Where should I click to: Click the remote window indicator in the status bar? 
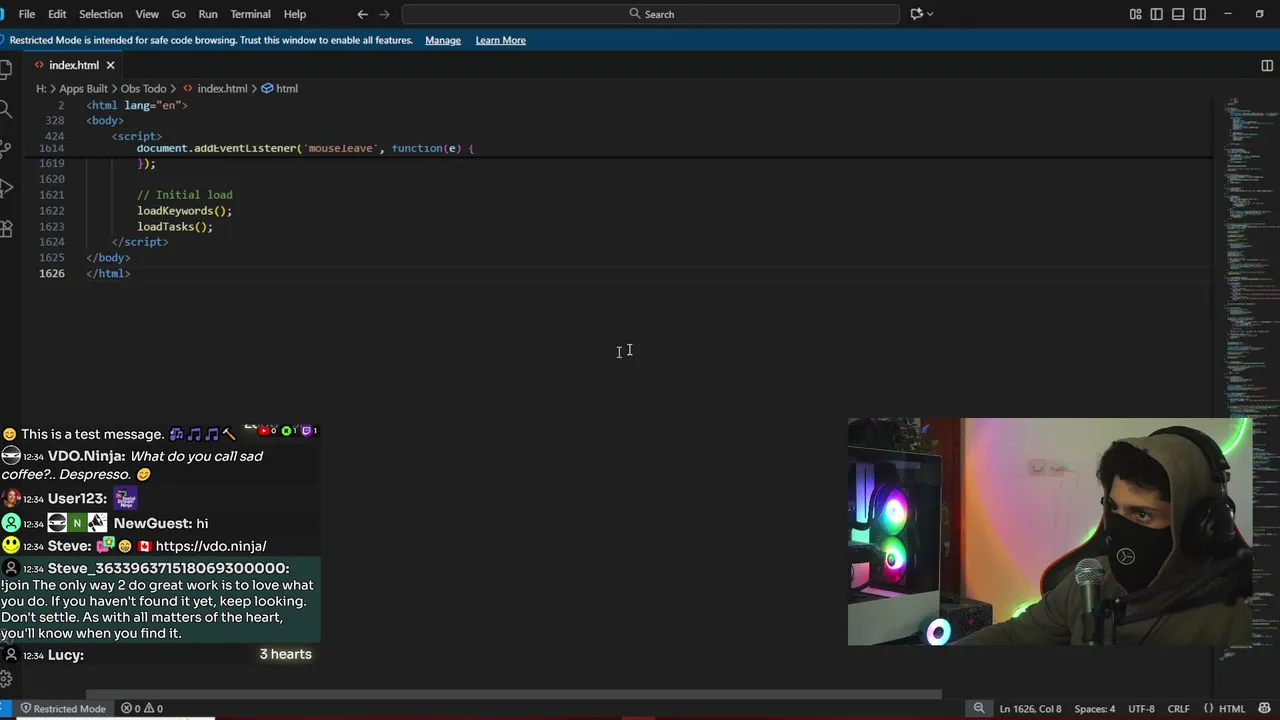[6, 708]
